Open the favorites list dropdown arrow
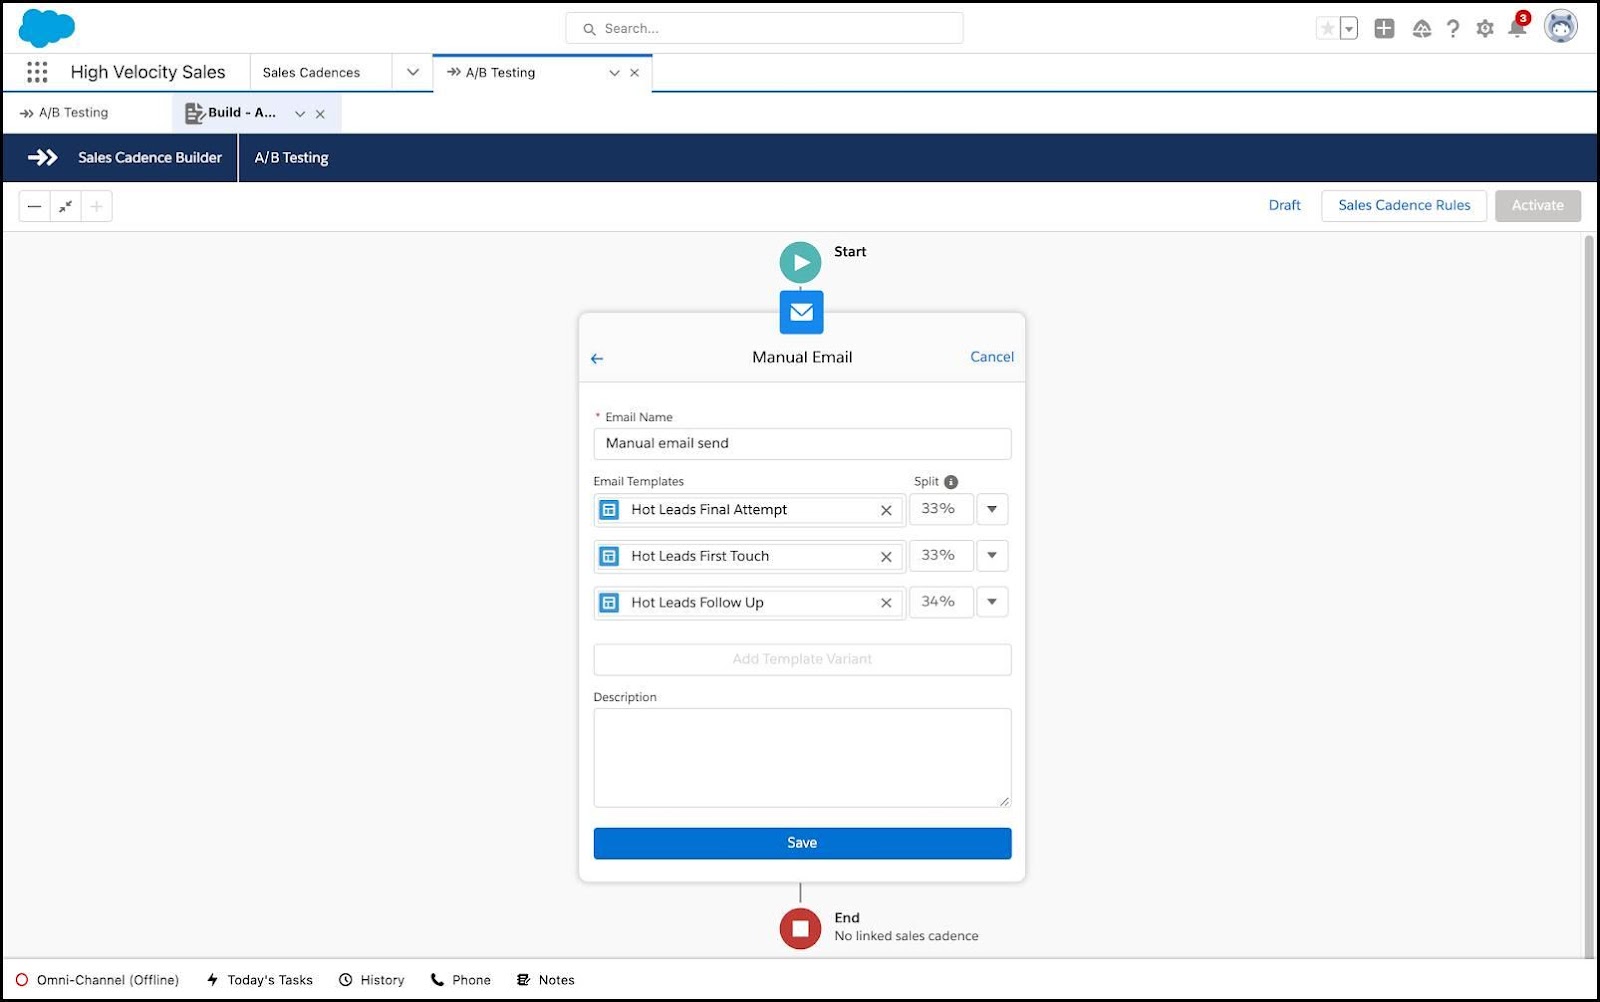This screenshot has height=1002, width=1600. click(1349, 29)
